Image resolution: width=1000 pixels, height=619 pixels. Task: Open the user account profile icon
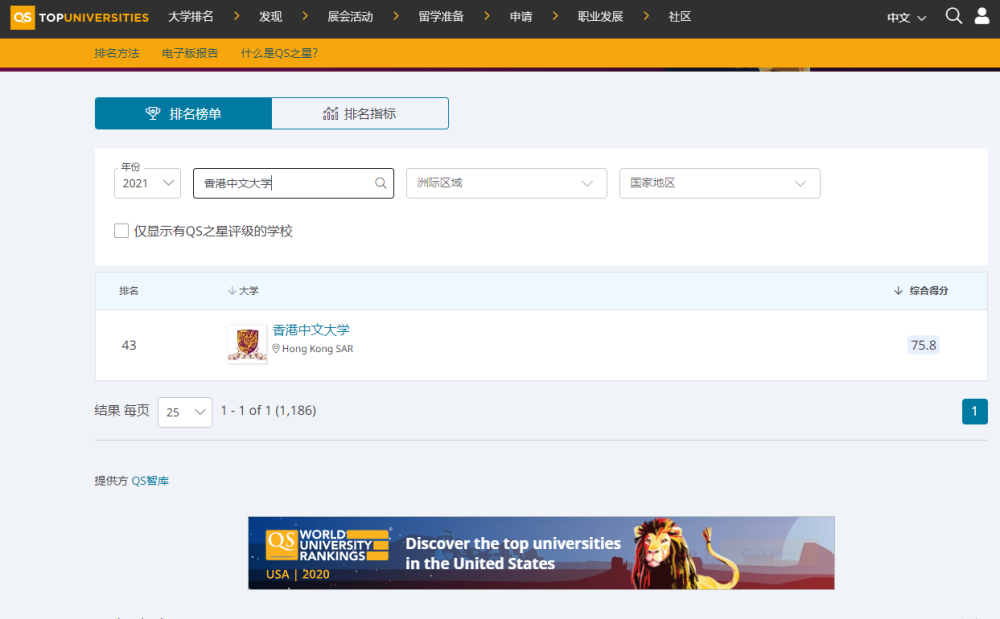tap(982, 16)
